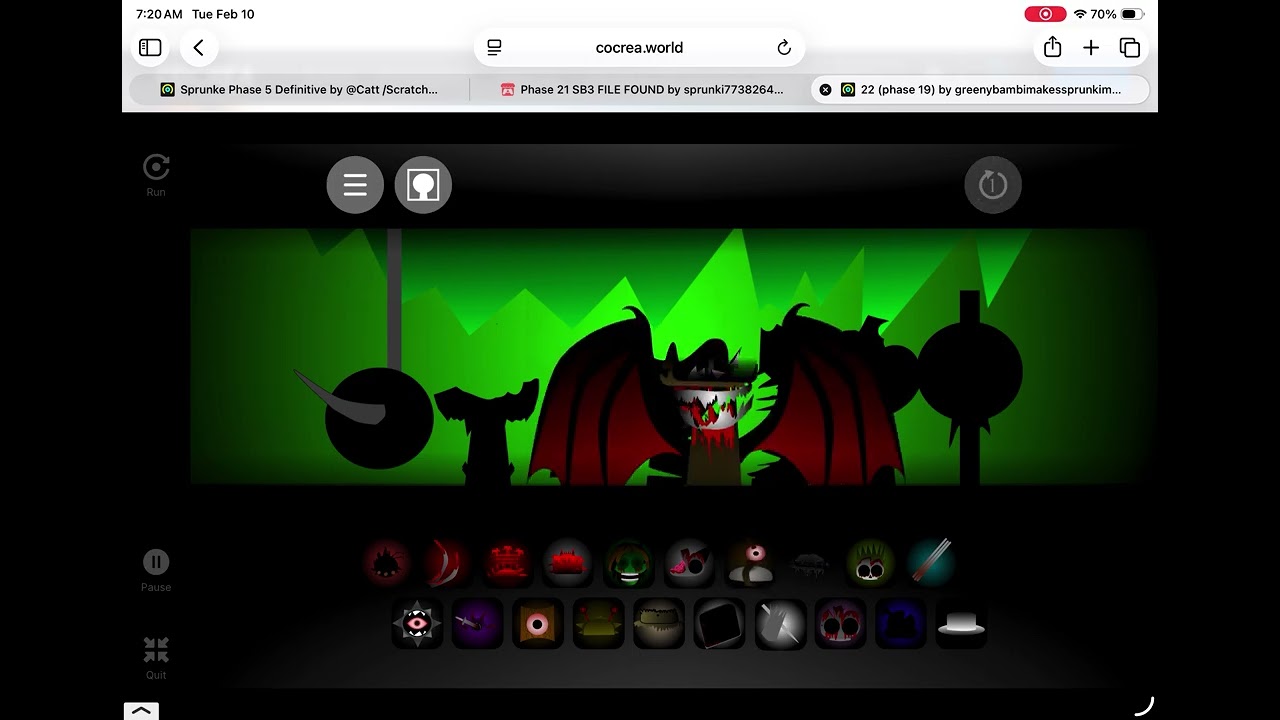Expand the bottom chevron-up handle
Screen dimensions: 1280x720
coord(141,711)
